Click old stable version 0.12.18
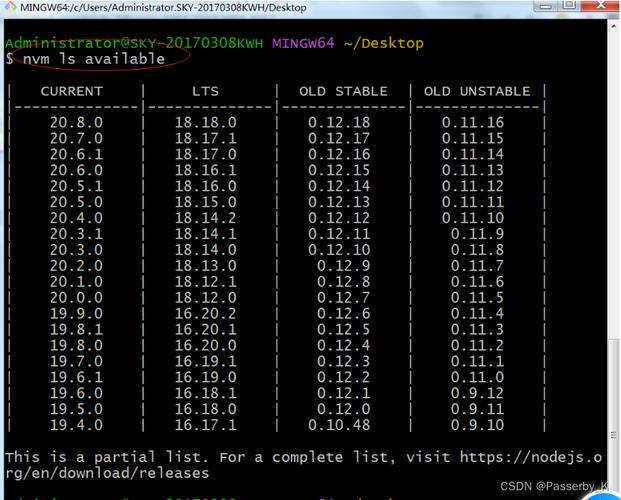Viewport: 621px width, 500px height. tap(339, 122)
